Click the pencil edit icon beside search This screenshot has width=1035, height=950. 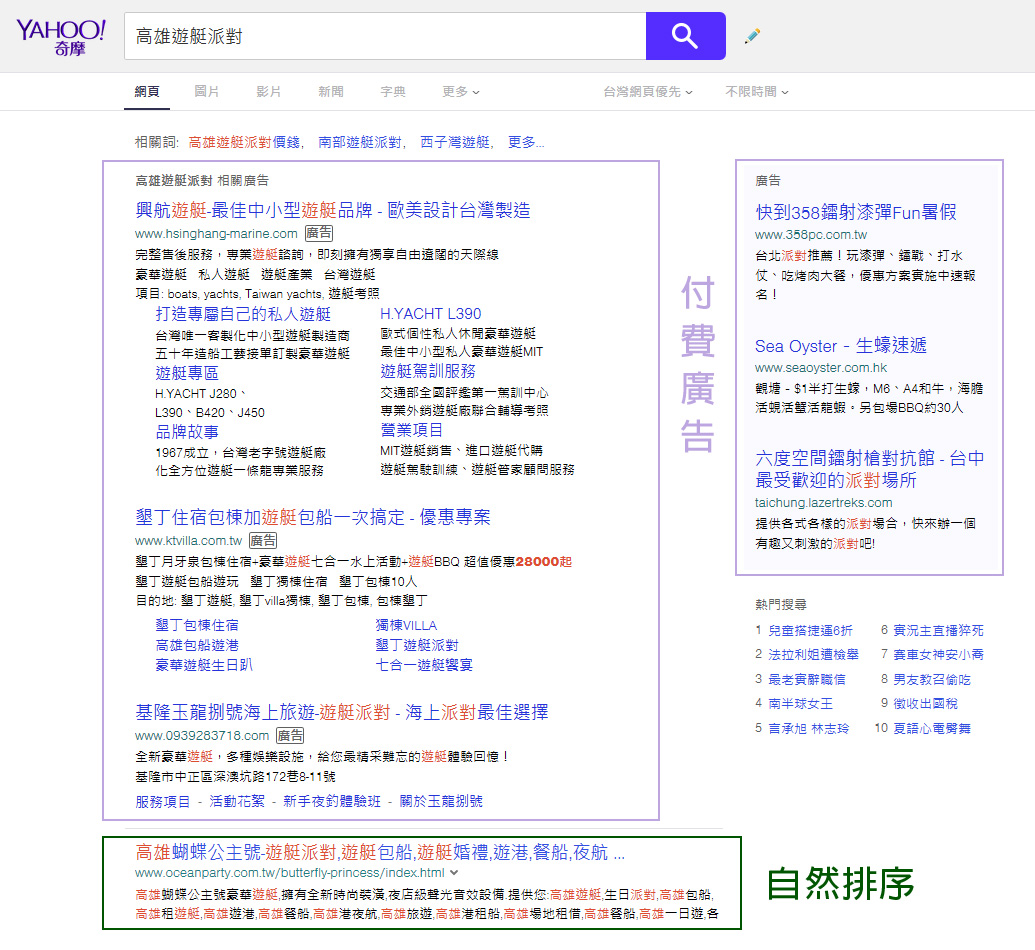752,36
